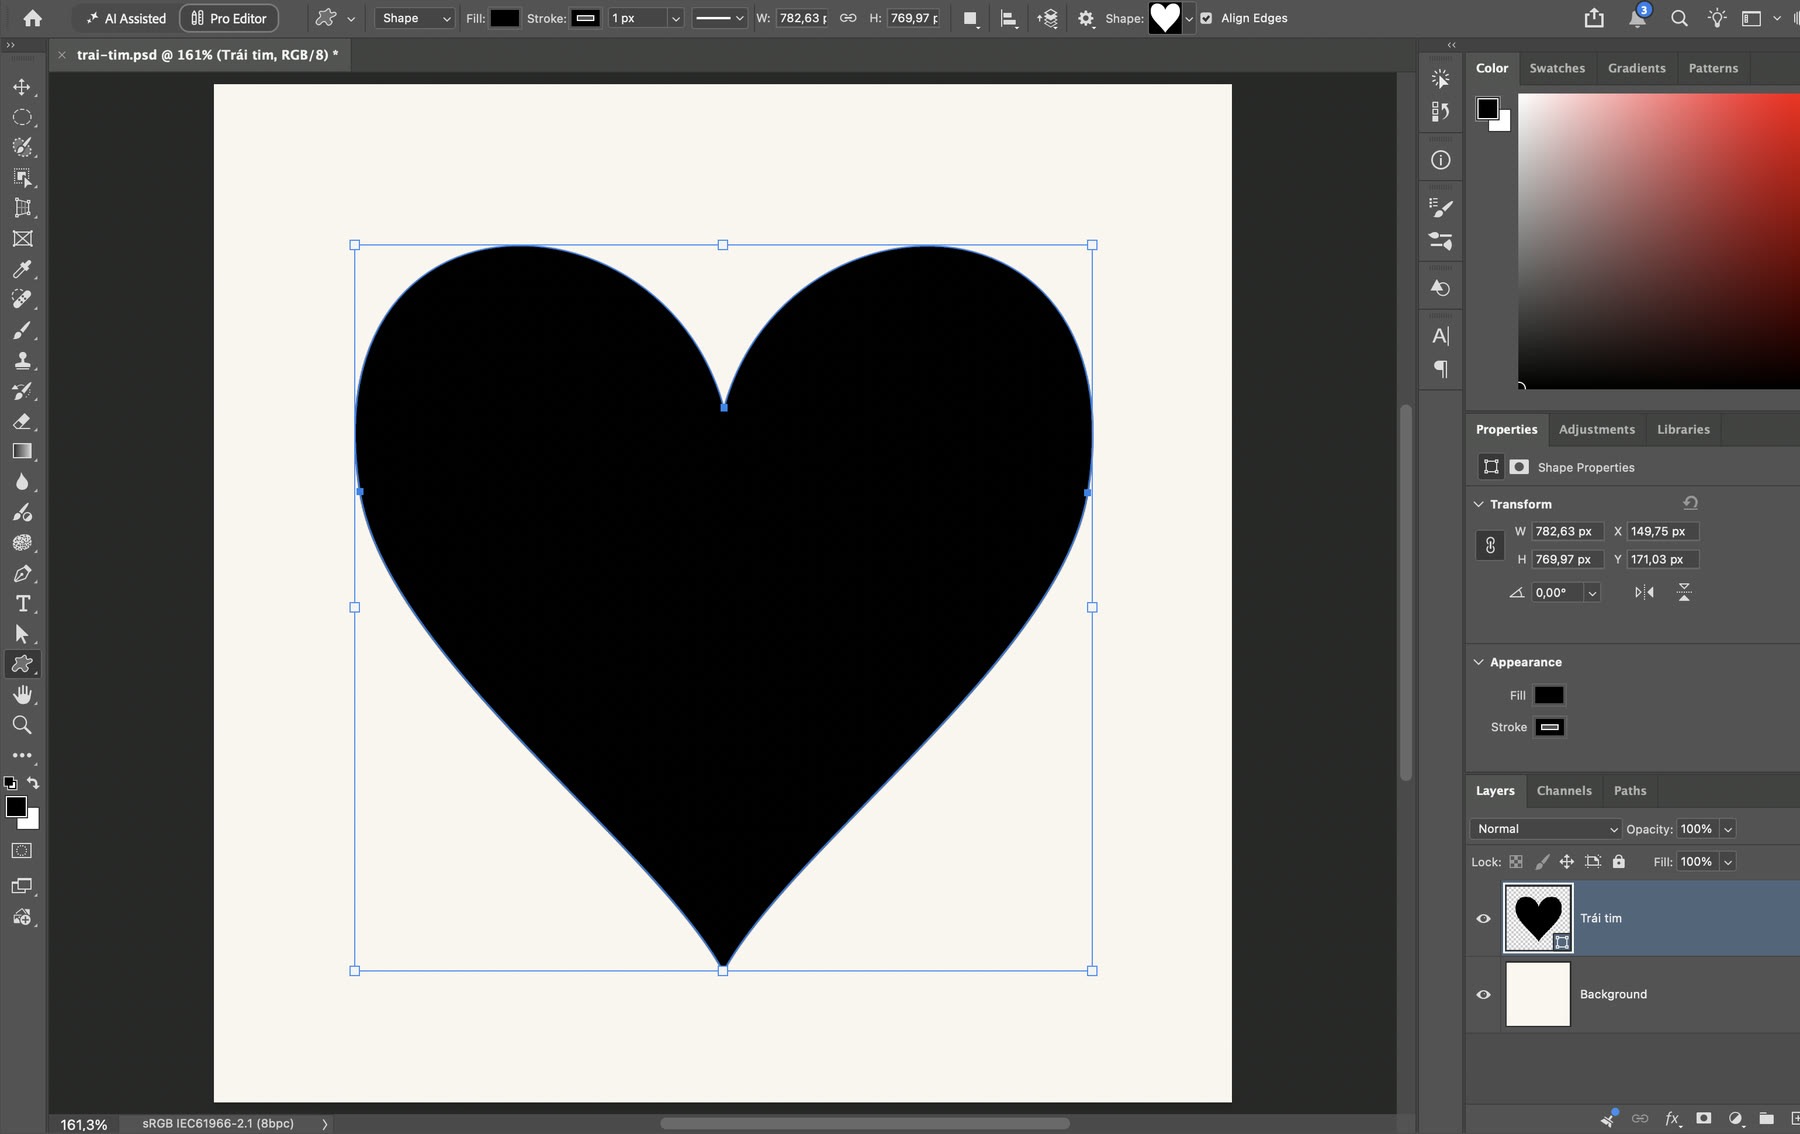Toggle lock image pixels
This screenshot has width=1800, height=1134.
click(1542, 861)
